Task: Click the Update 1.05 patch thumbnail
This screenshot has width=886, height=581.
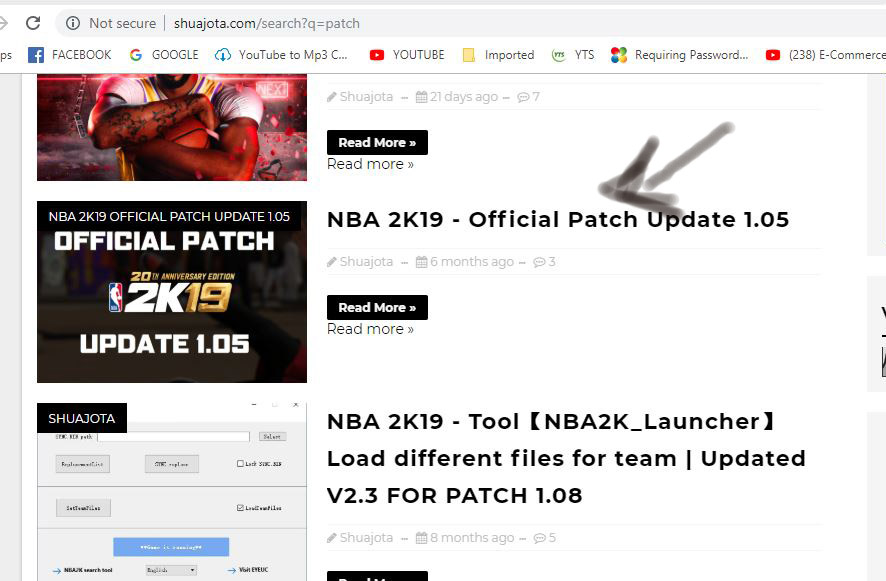Action: tap(172, 292)
